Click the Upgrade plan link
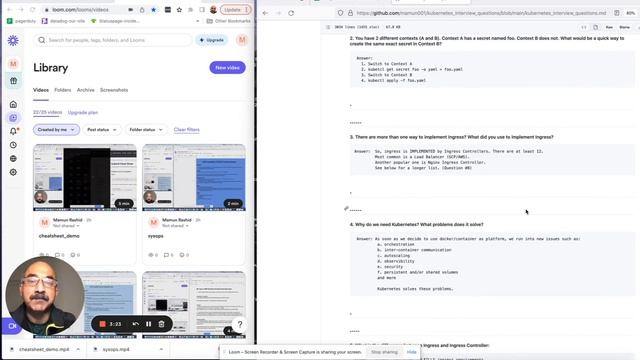Image resolution: width=640 pixels, height=360 pixels. [83, 112]
